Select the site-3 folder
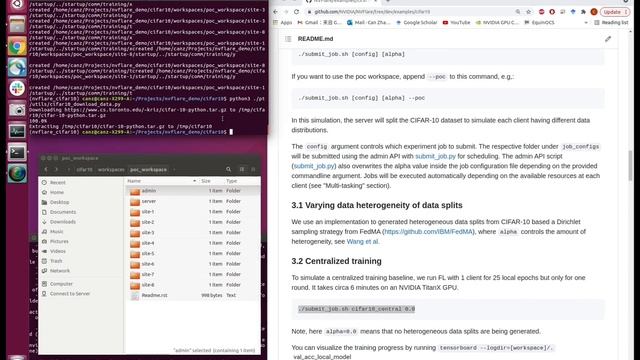The width and height of the screenshot is (640, 360). (192, 232)
